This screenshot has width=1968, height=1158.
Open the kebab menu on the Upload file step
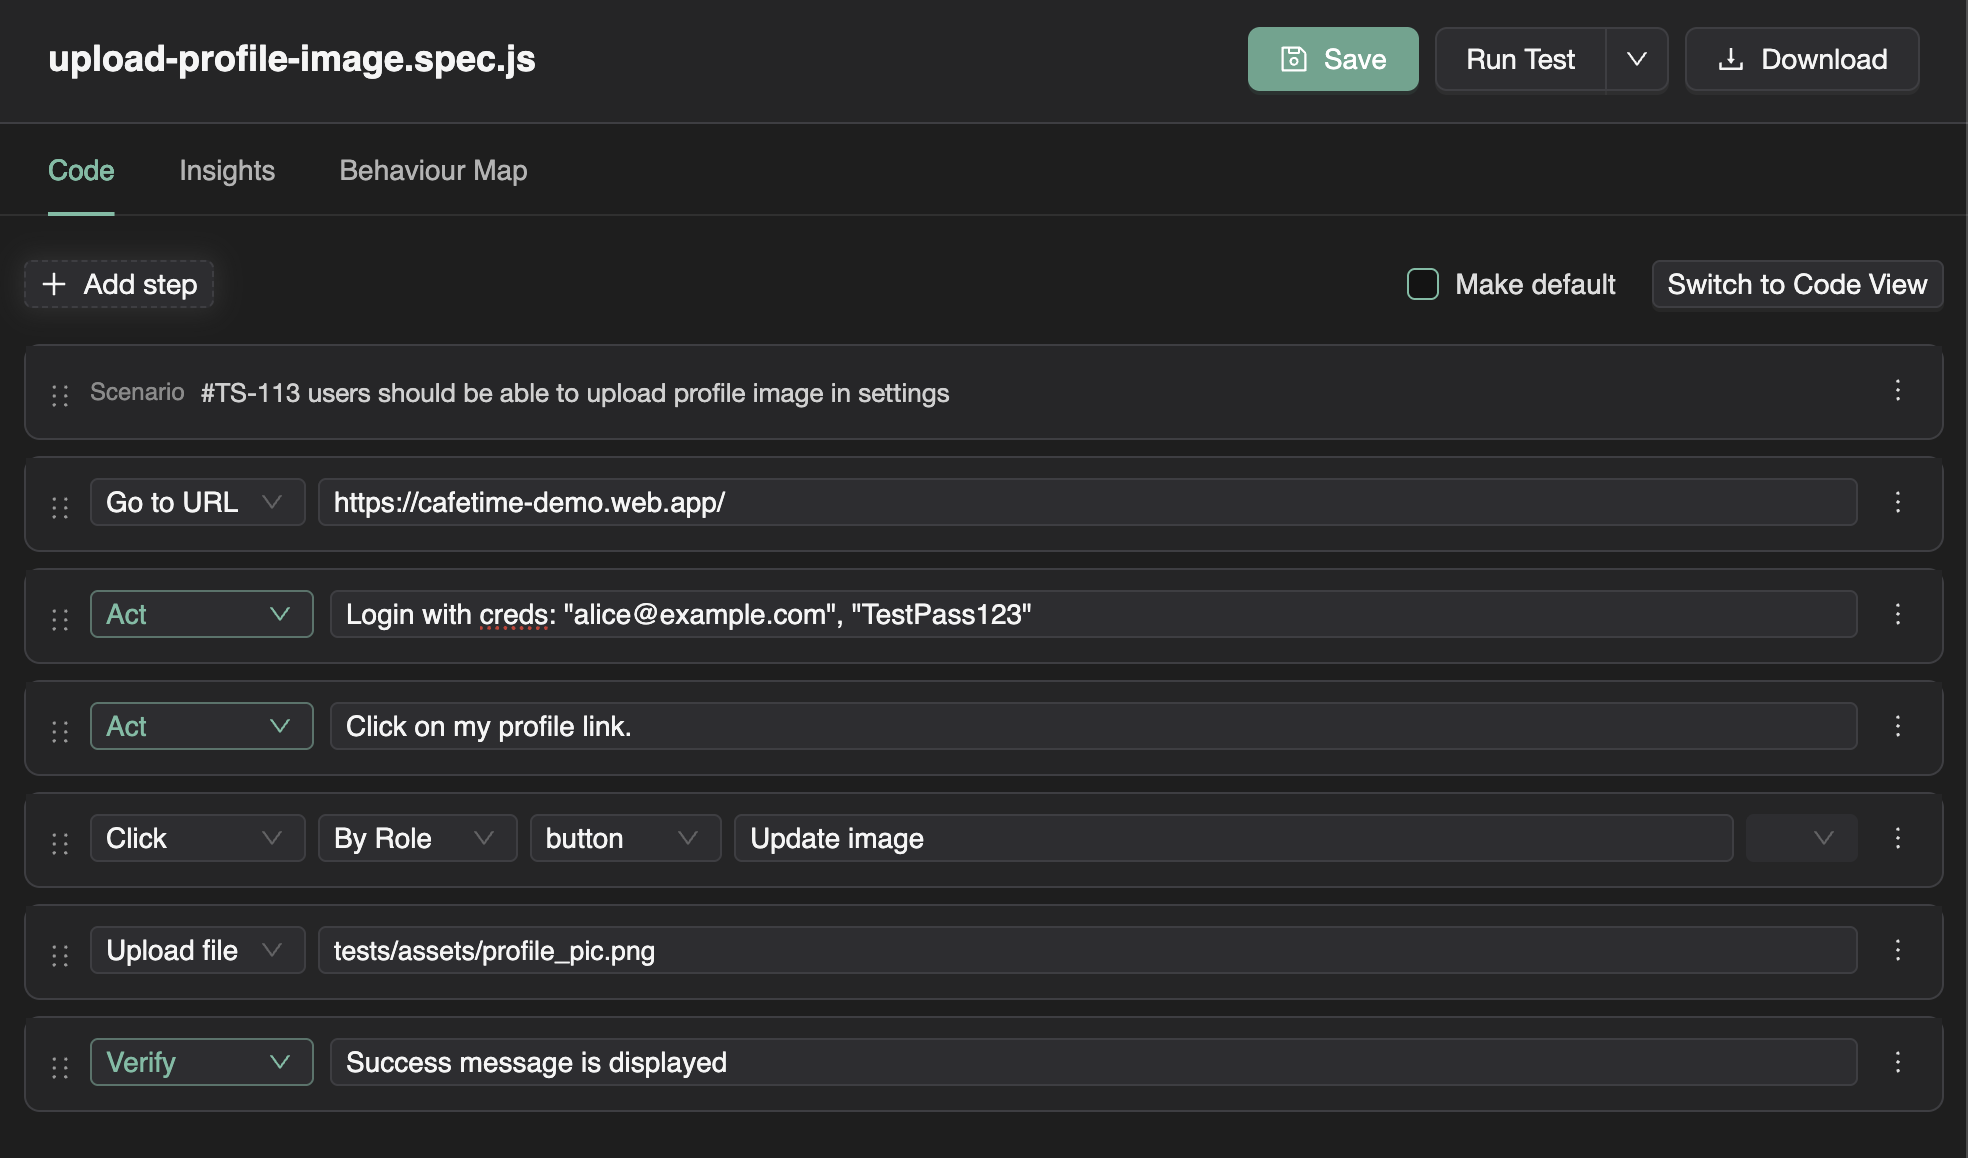[x=1899, y=950]
